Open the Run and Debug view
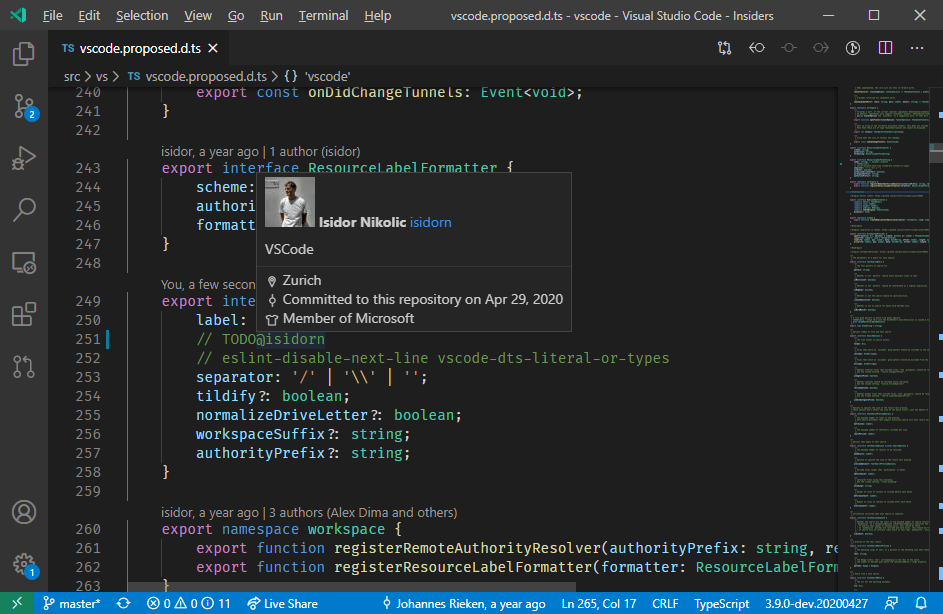 tap(24, 158)
